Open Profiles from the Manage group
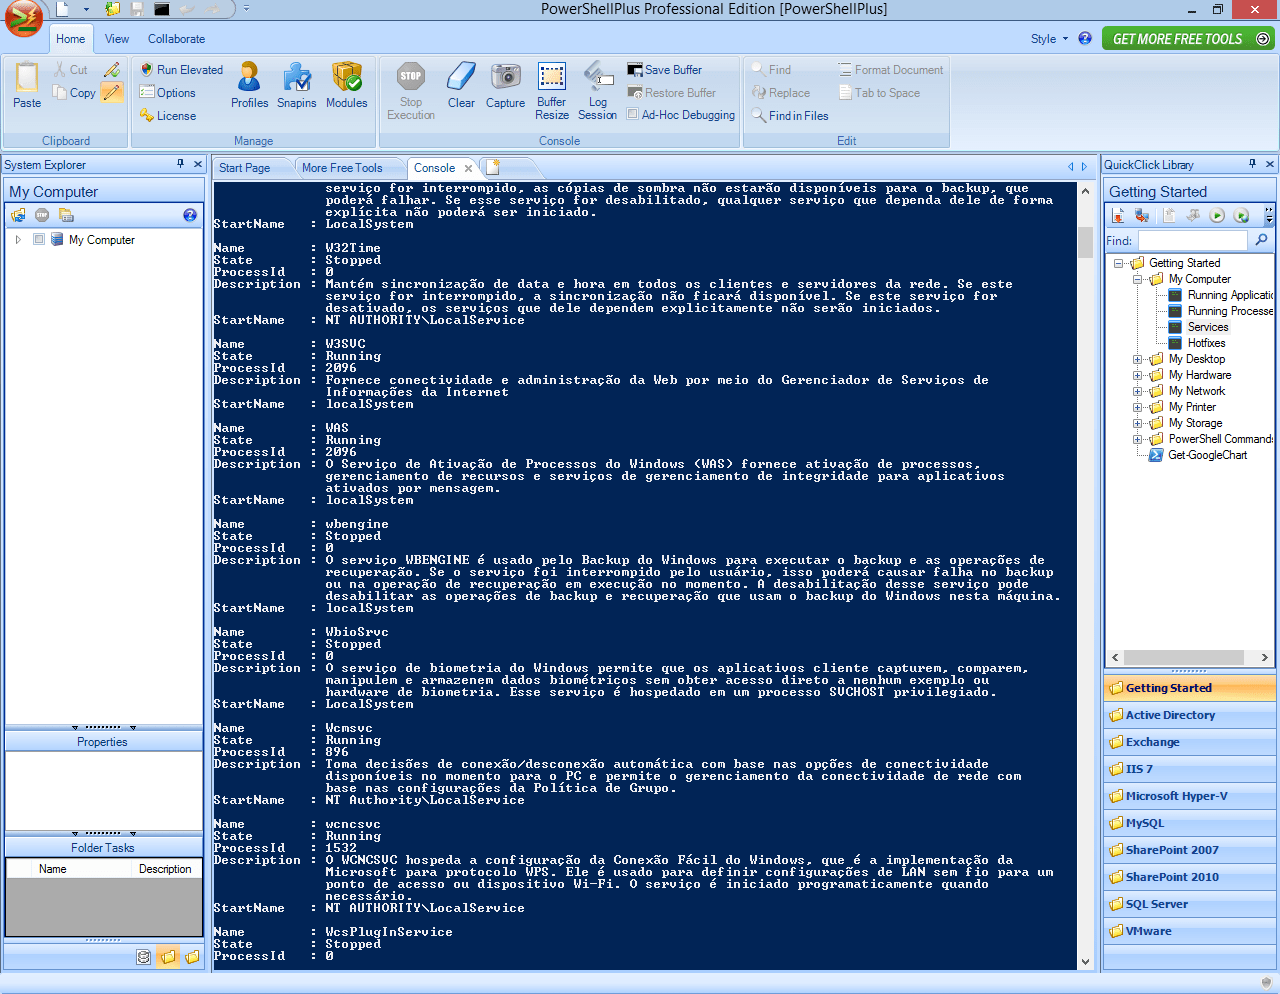 [x=249, y=85]
